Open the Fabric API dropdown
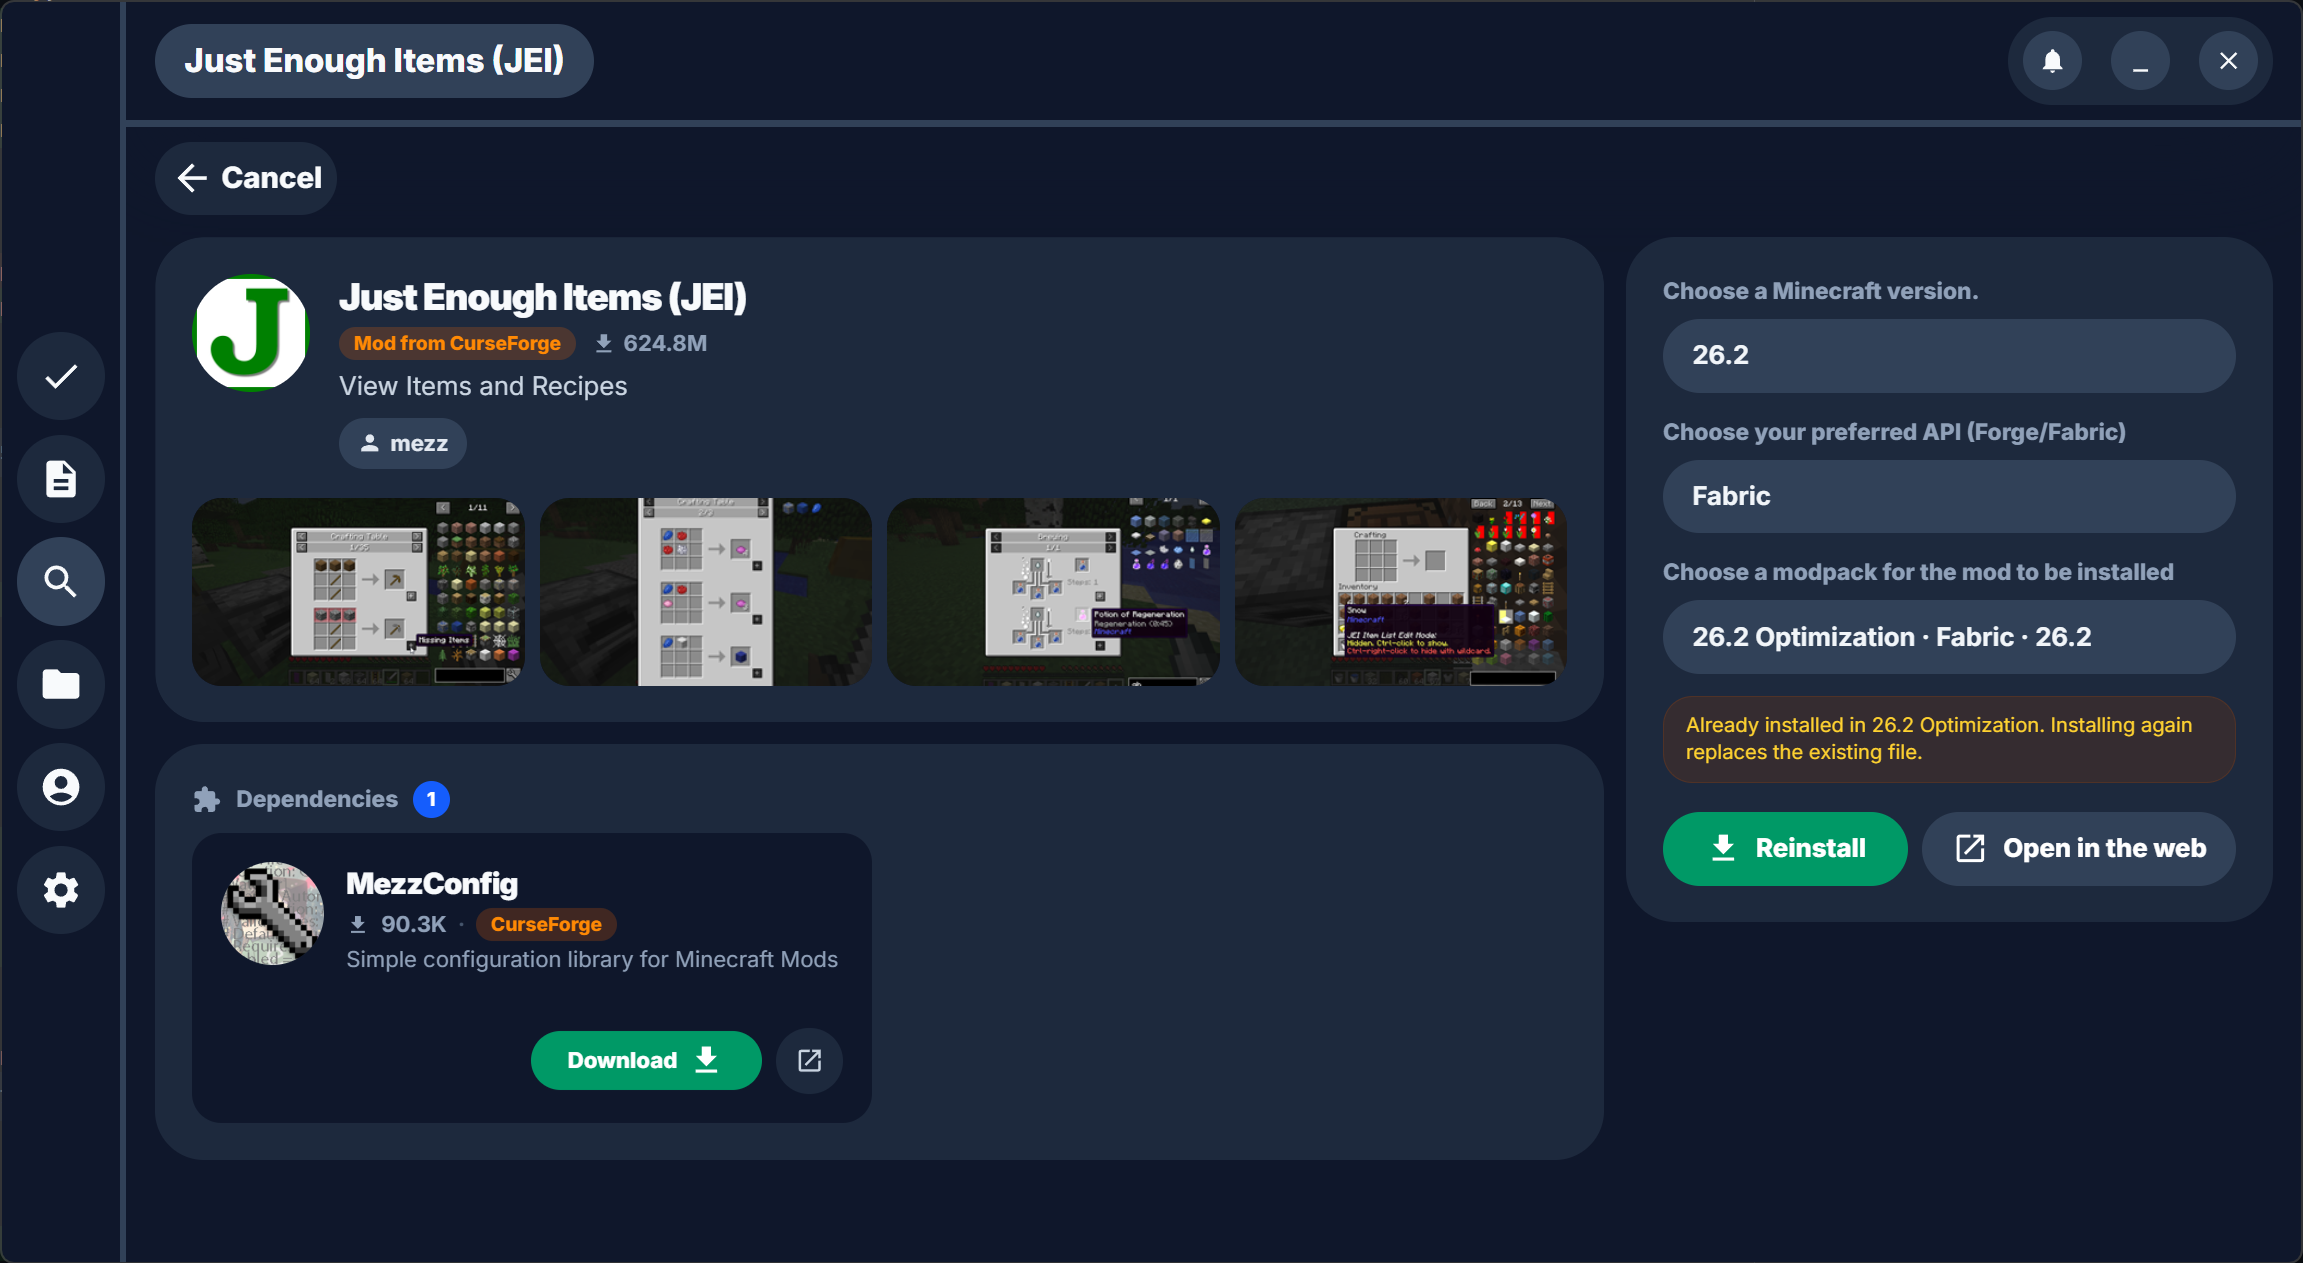Viewport: 2303px width, 1263px height. (1948, 496)
